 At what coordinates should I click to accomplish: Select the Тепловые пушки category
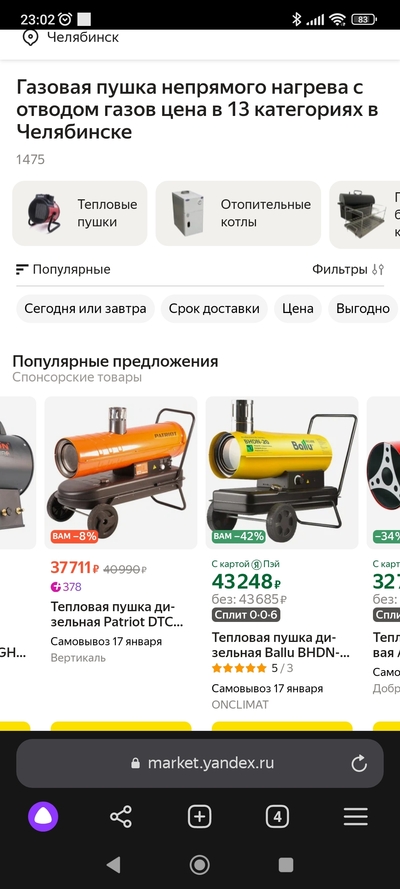coord(80,213)
